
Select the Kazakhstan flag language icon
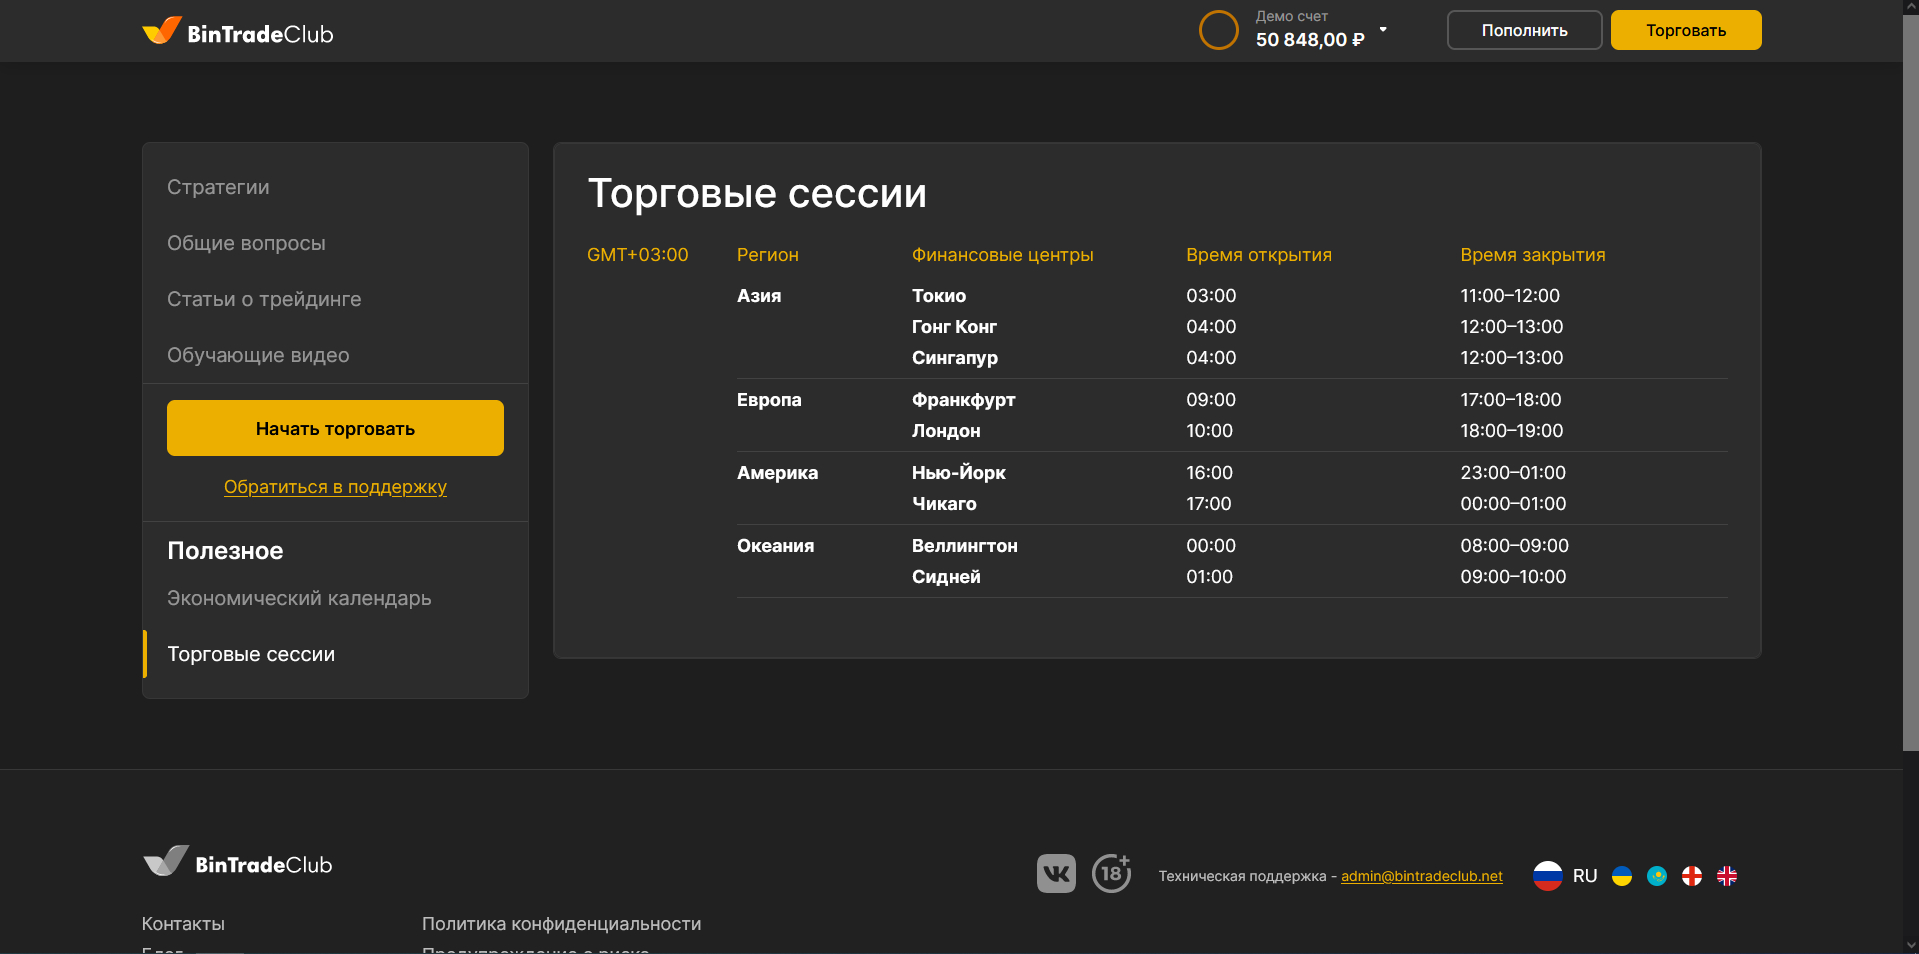click(1658, 876)
